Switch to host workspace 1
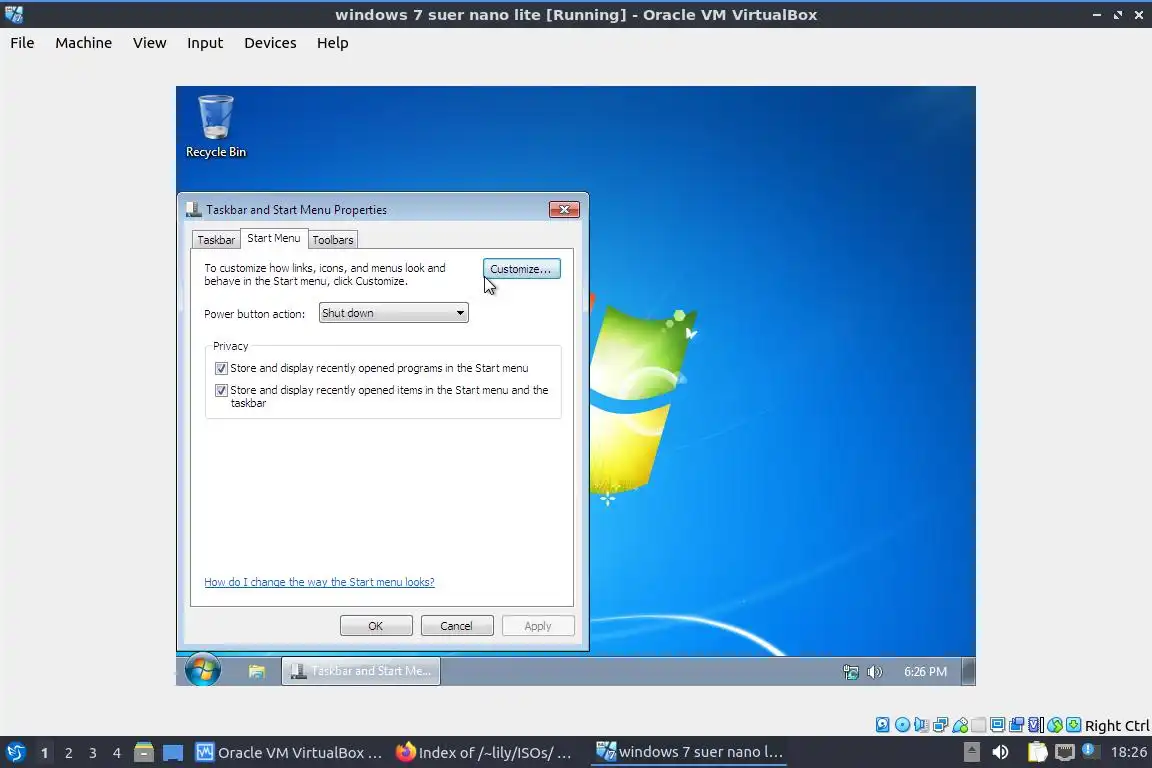 44,753
